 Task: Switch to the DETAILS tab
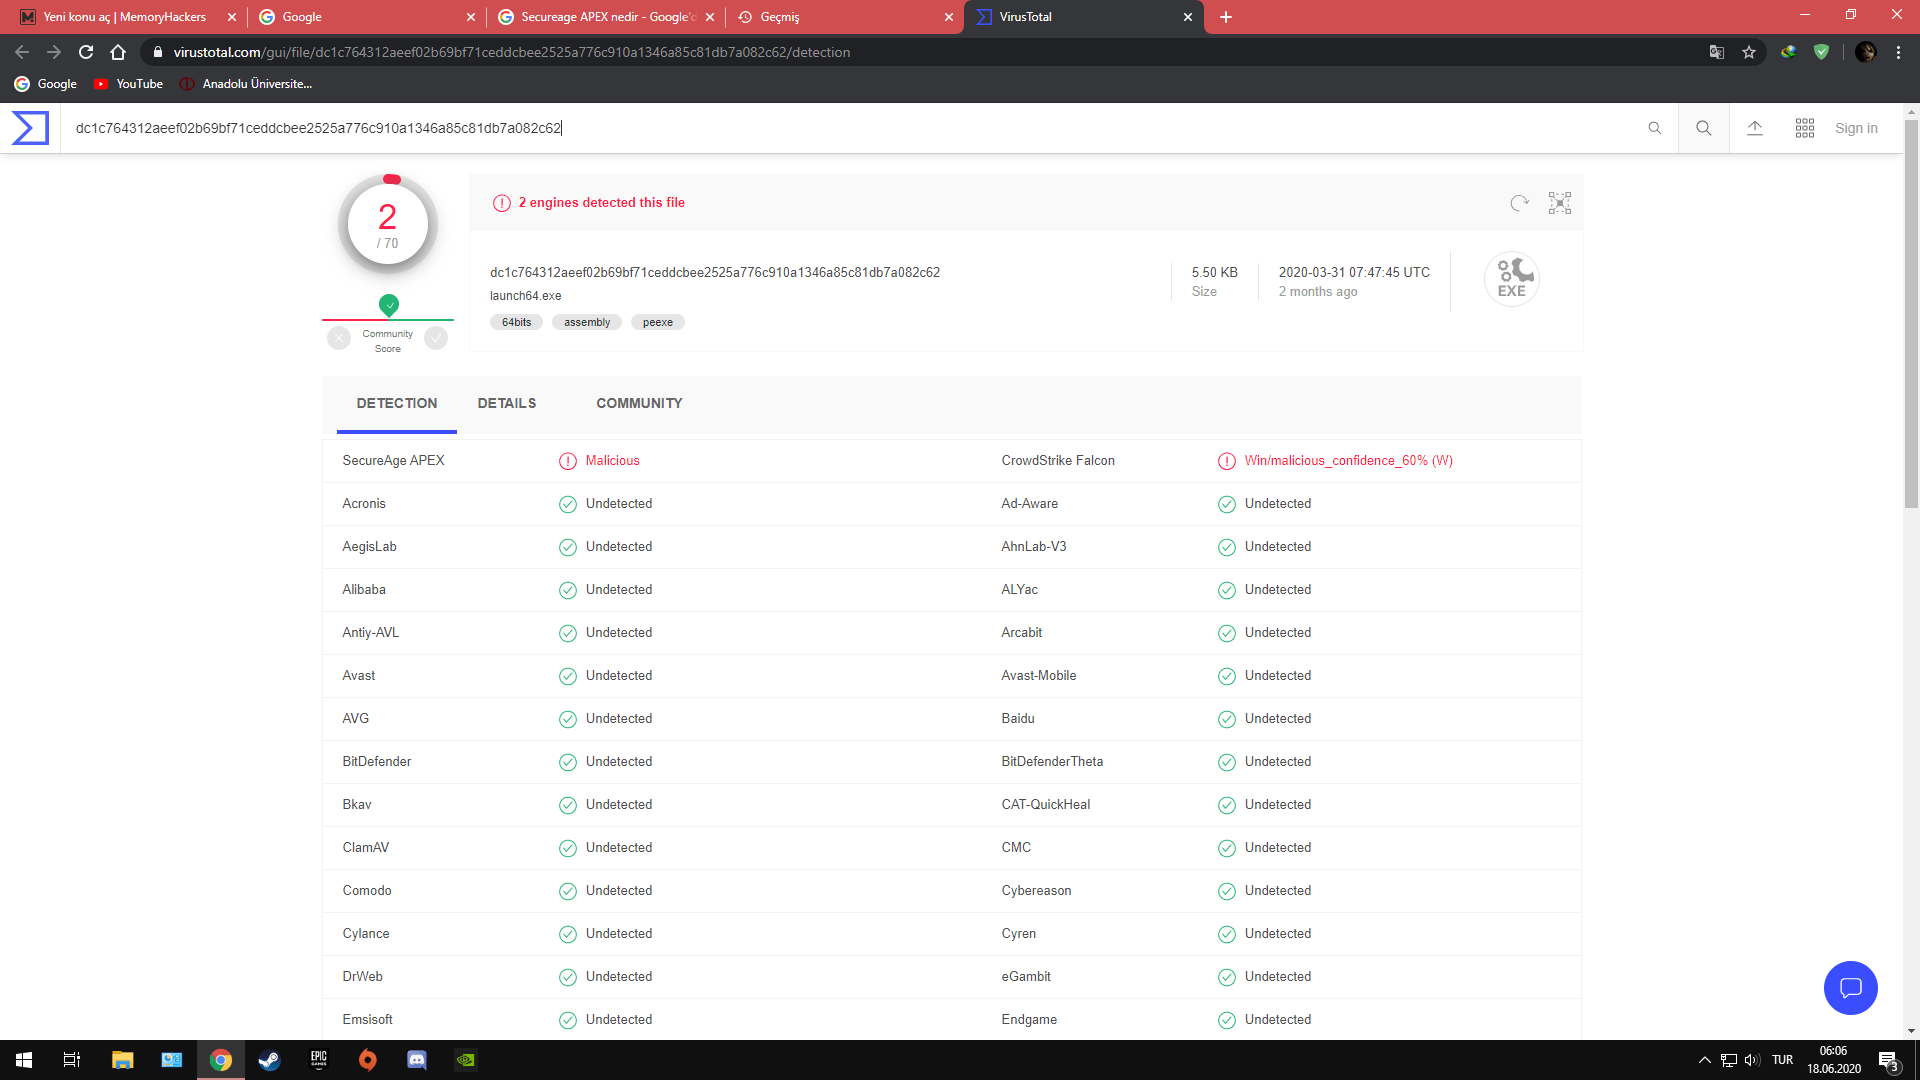click(x=507, y=403)
